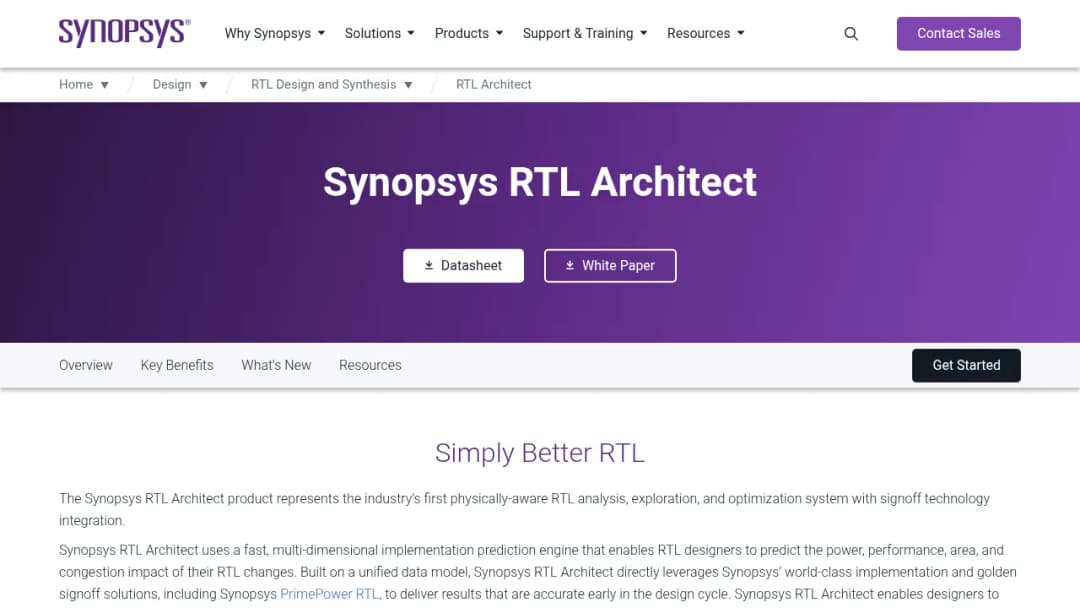Viewport: 1080px width, 608px height.
Task: Click the Get Started button
Action: pos(966,366)
